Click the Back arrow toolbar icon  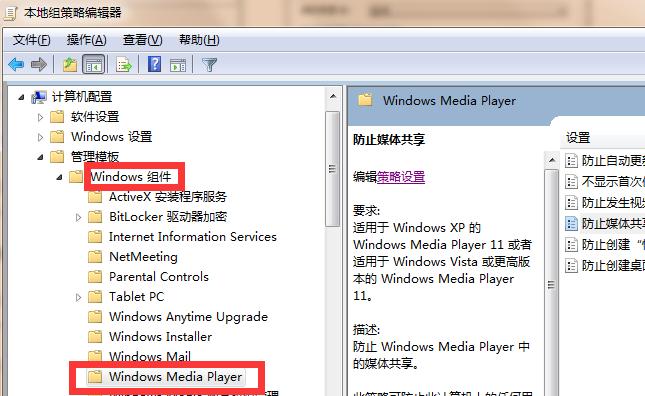16,65
